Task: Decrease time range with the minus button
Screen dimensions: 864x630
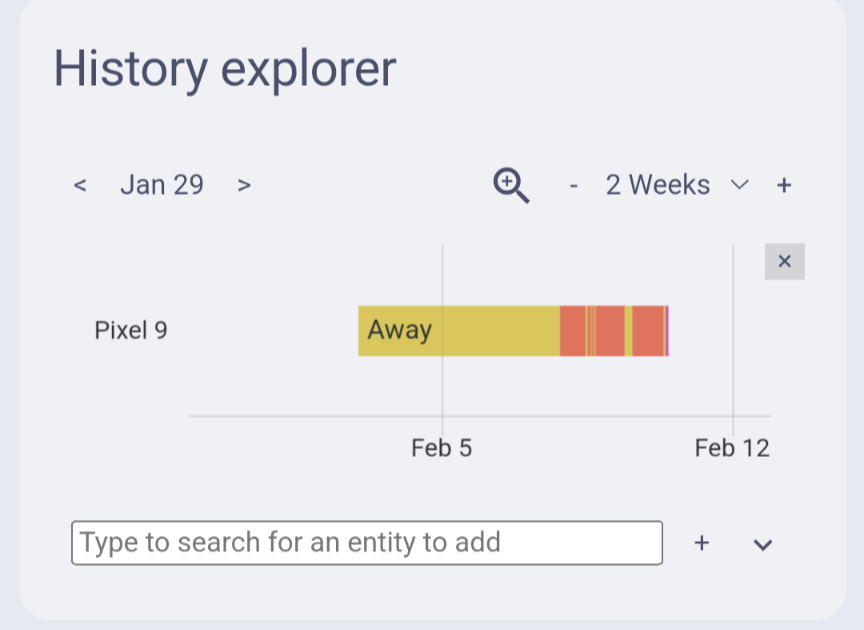Action: (573, 185)
